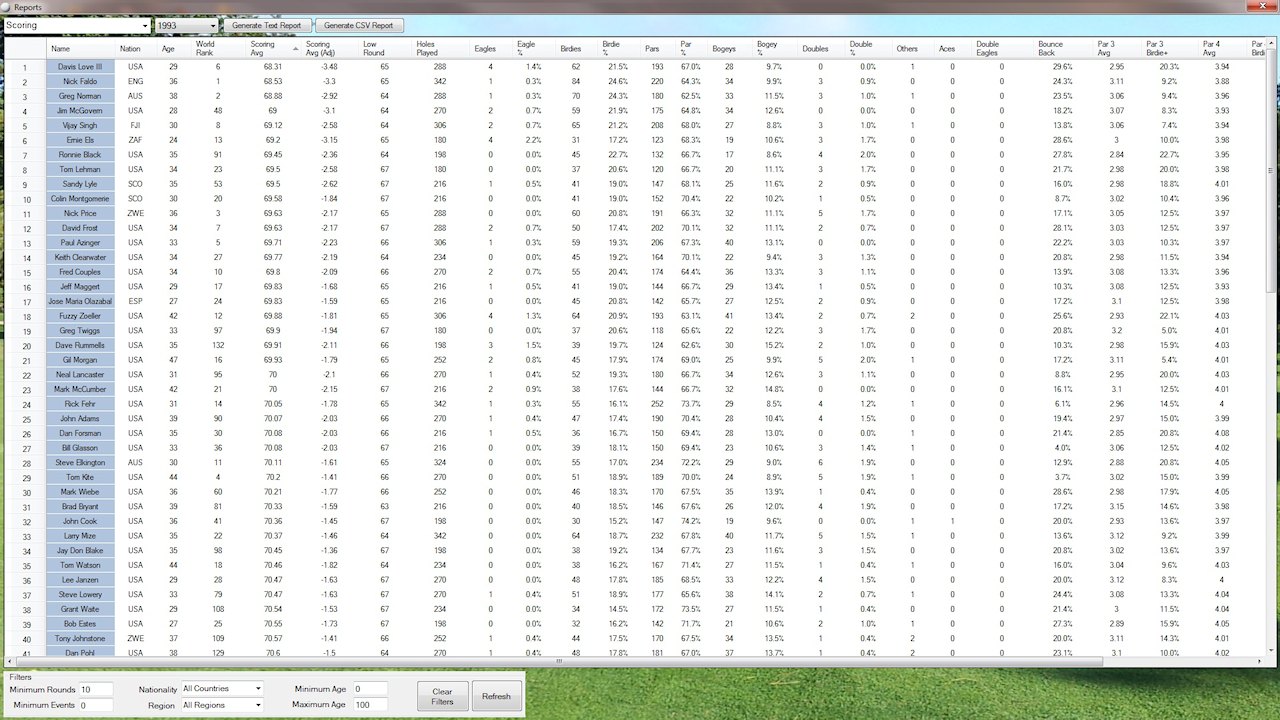
Task: Sort by the Doubles column header
Action: click(821, 48)
